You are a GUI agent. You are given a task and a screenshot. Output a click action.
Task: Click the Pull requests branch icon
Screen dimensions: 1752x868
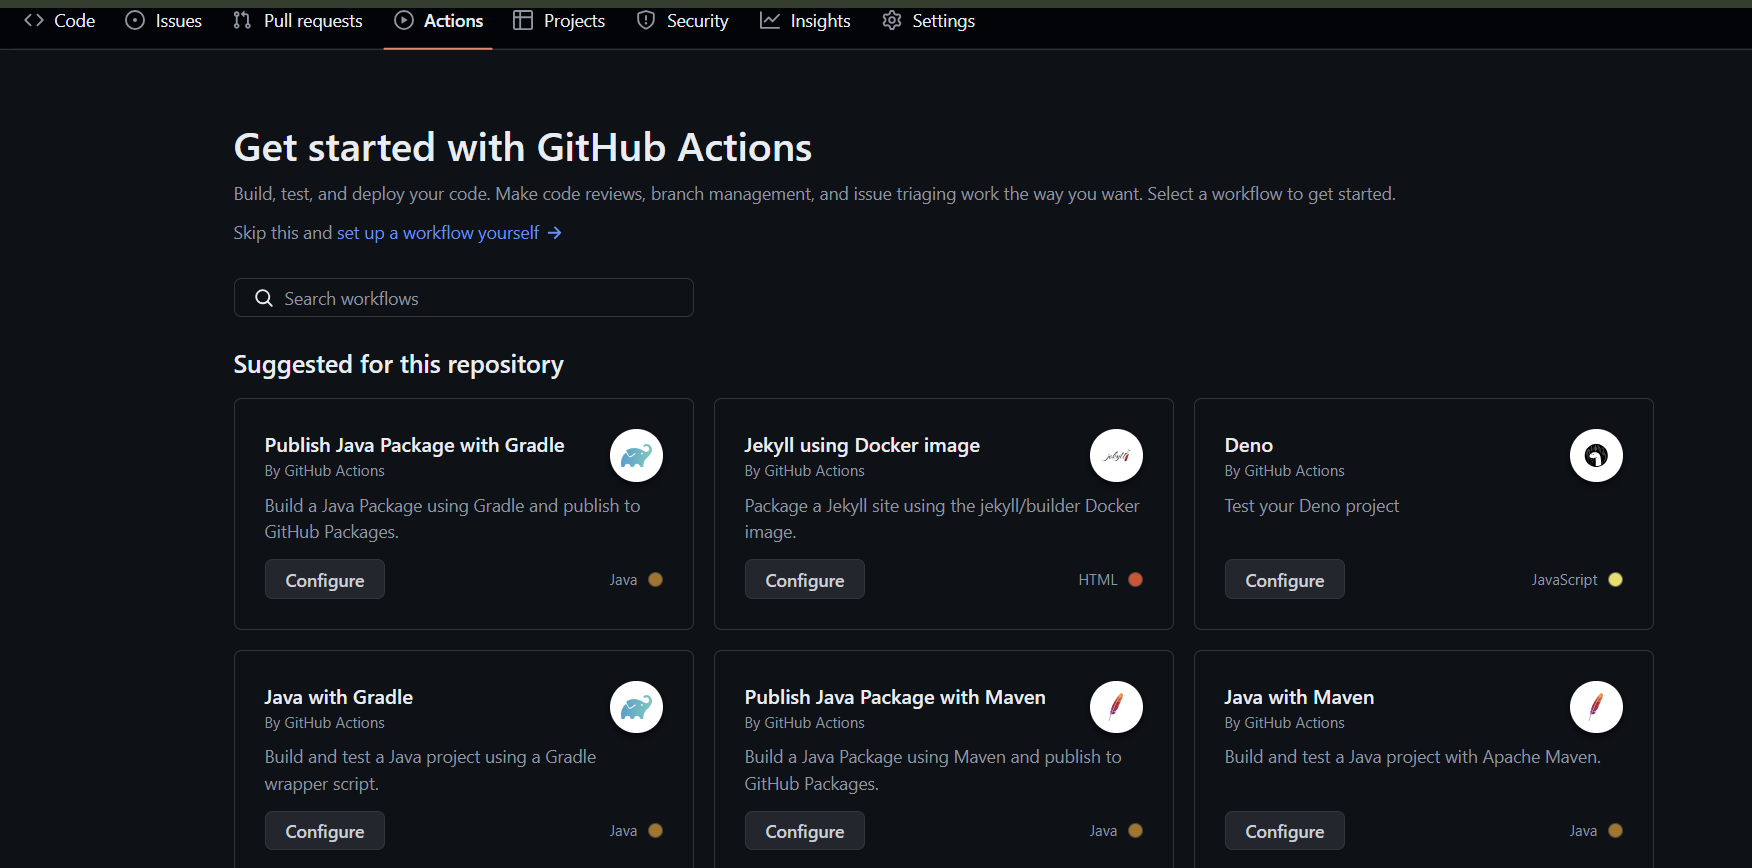242,20
